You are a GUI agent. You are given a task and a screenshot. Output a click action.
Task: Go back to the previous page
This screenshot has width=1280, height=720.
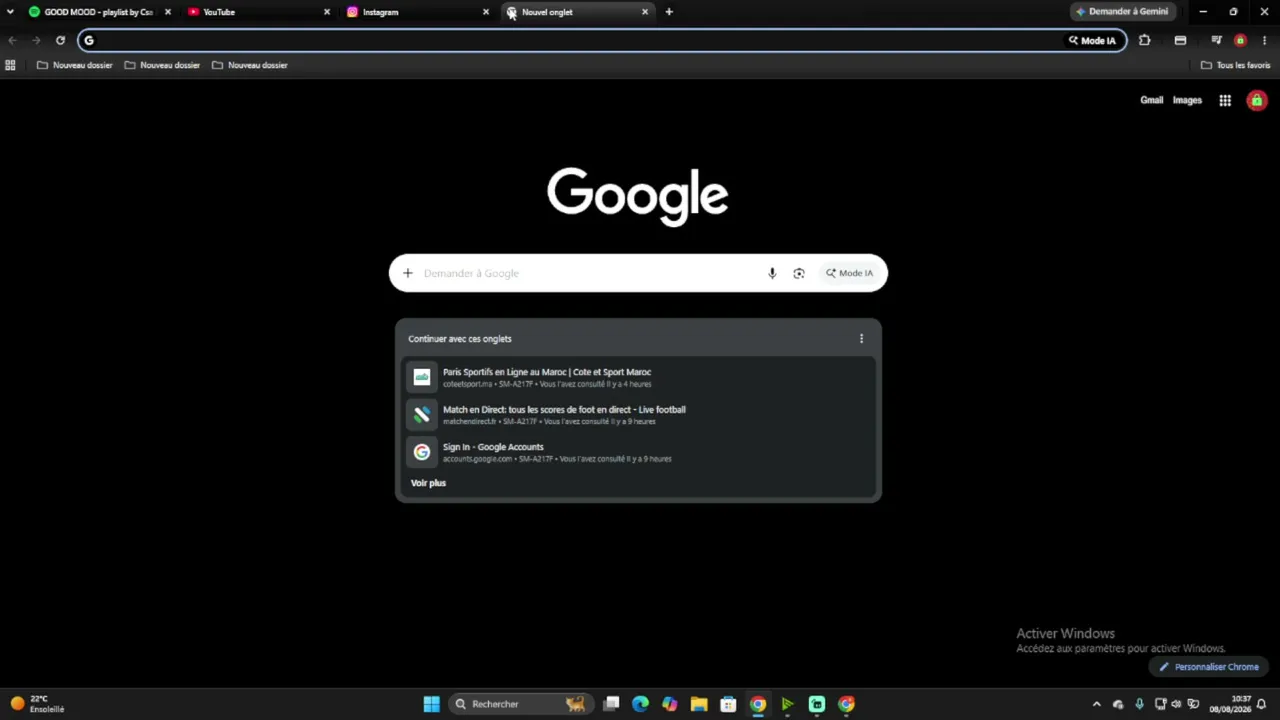pos(12,41)
